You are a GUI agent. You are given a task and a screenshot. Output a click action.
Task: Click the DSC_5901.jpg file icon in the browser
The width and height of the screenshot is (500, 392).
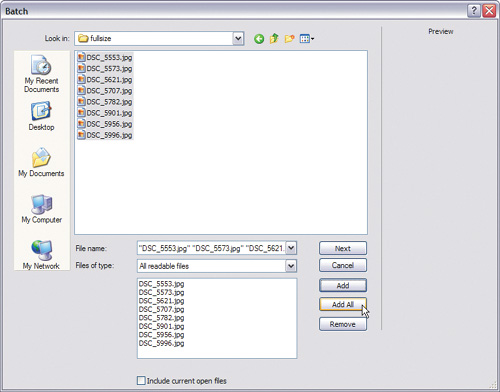[81, 113]
